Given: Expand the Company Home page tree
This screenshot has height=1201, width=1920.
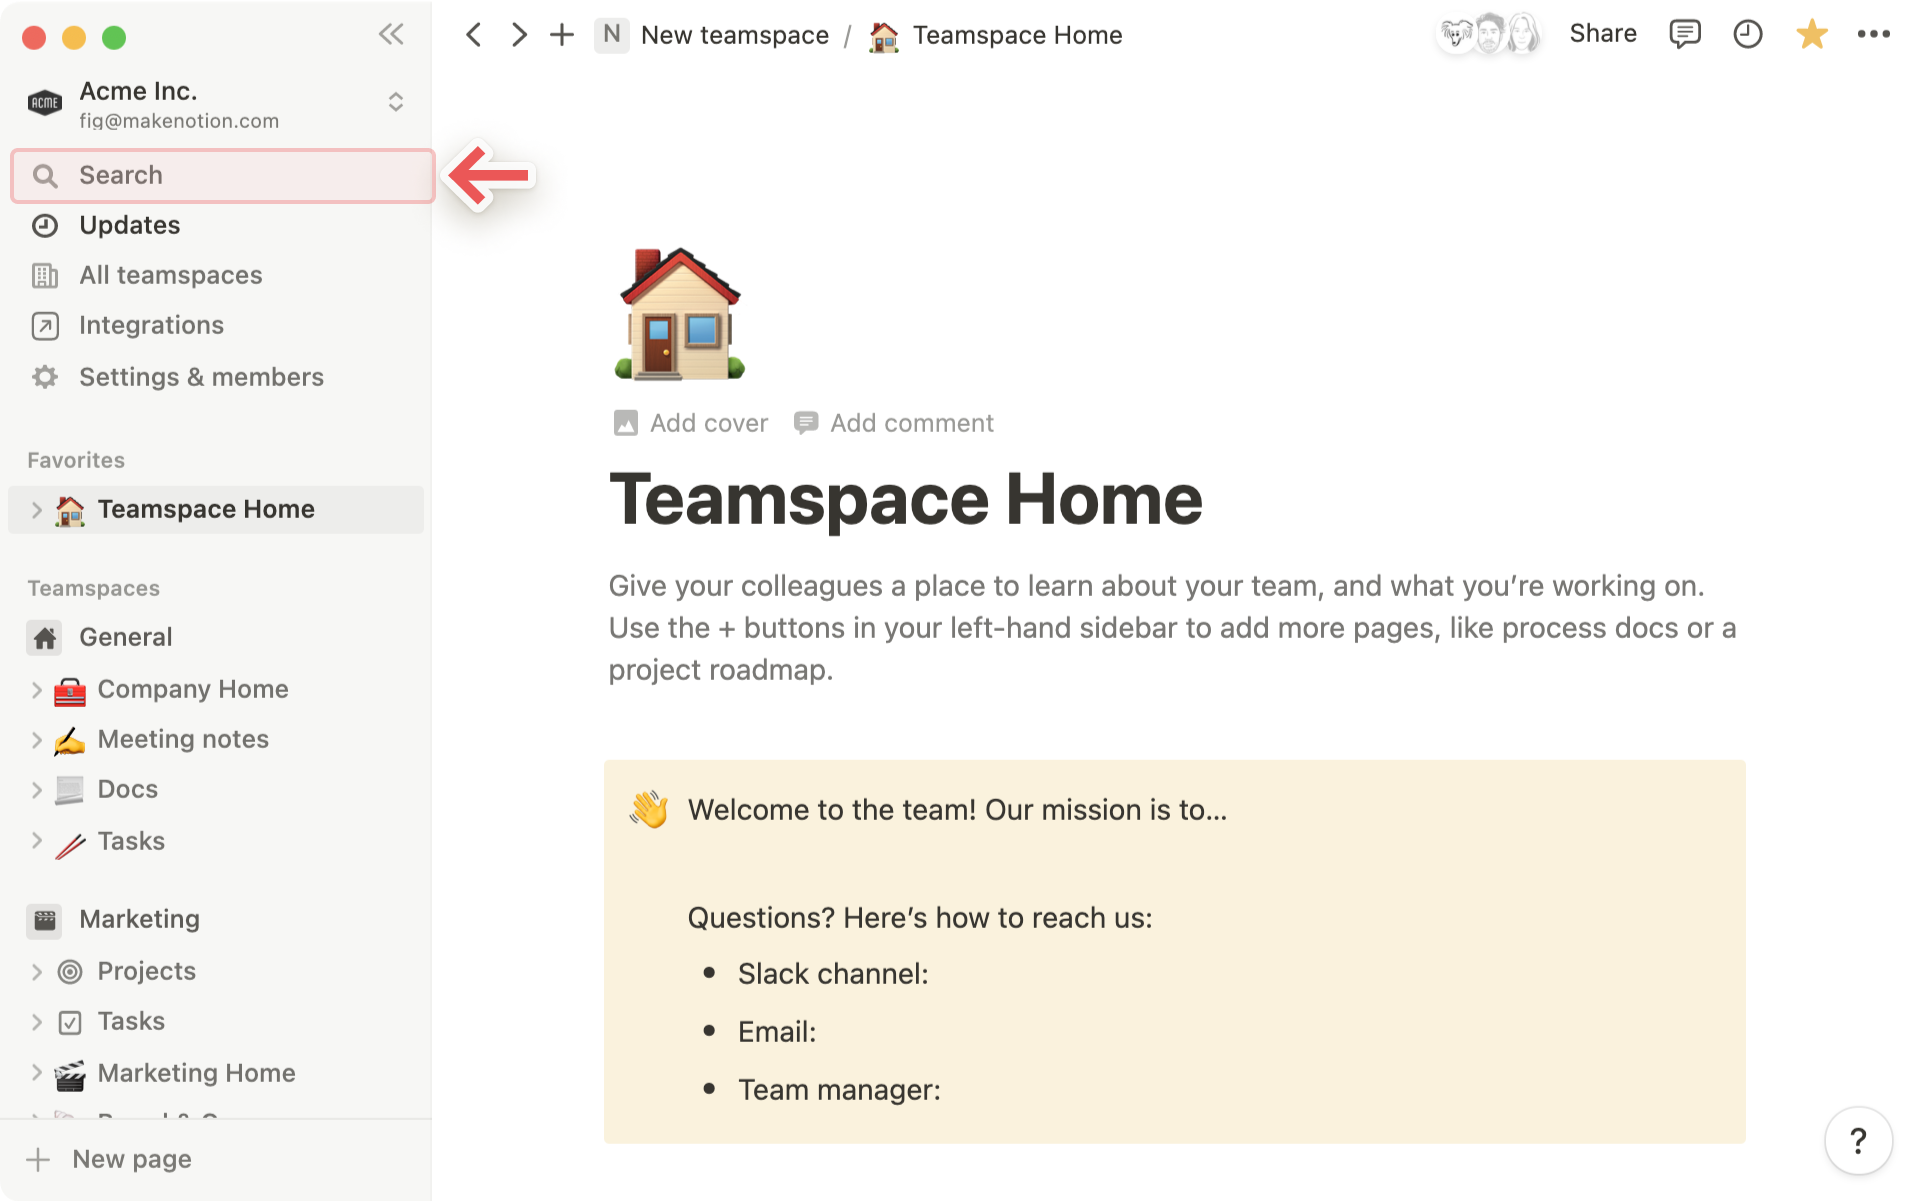Looking at the screenshot, I should pos(37,690).
